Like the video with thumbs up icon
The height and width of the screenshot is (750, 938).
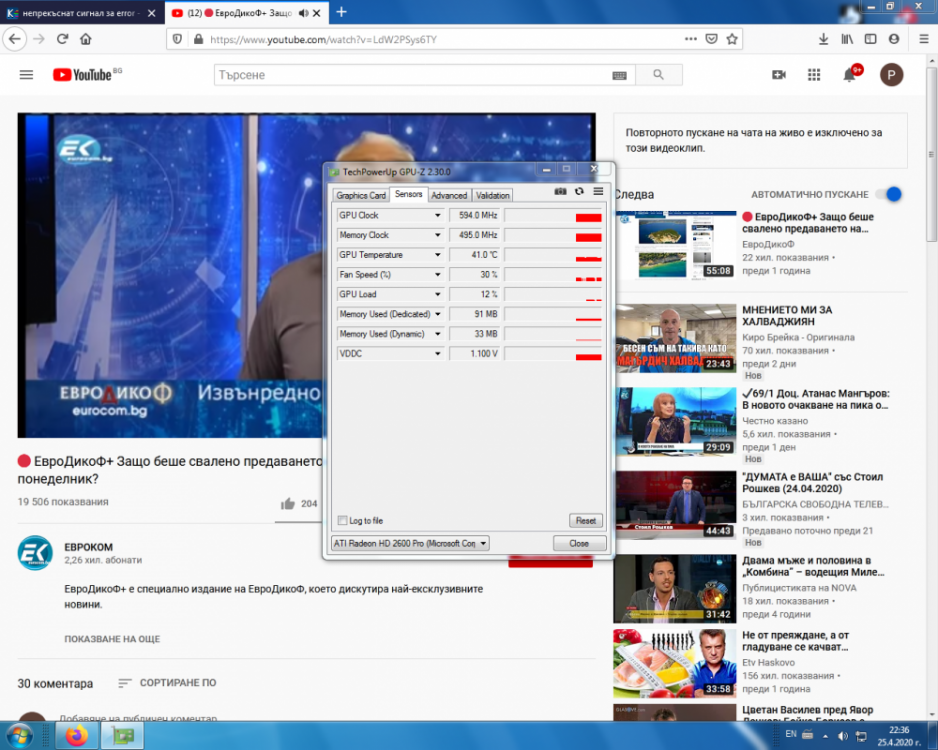click(x=288, y=504)
